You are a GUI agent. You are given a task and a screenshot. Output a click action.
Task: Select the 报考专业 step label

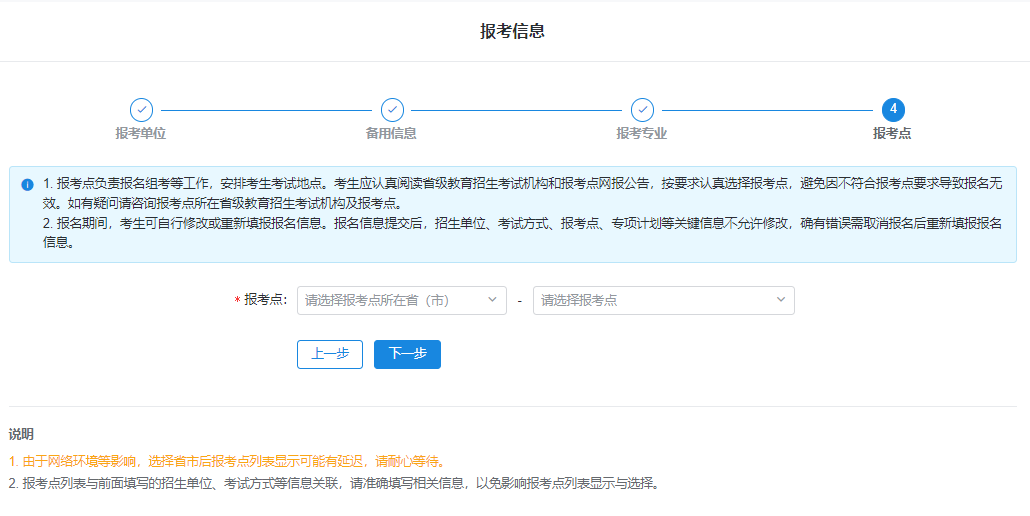click(642, 133)
